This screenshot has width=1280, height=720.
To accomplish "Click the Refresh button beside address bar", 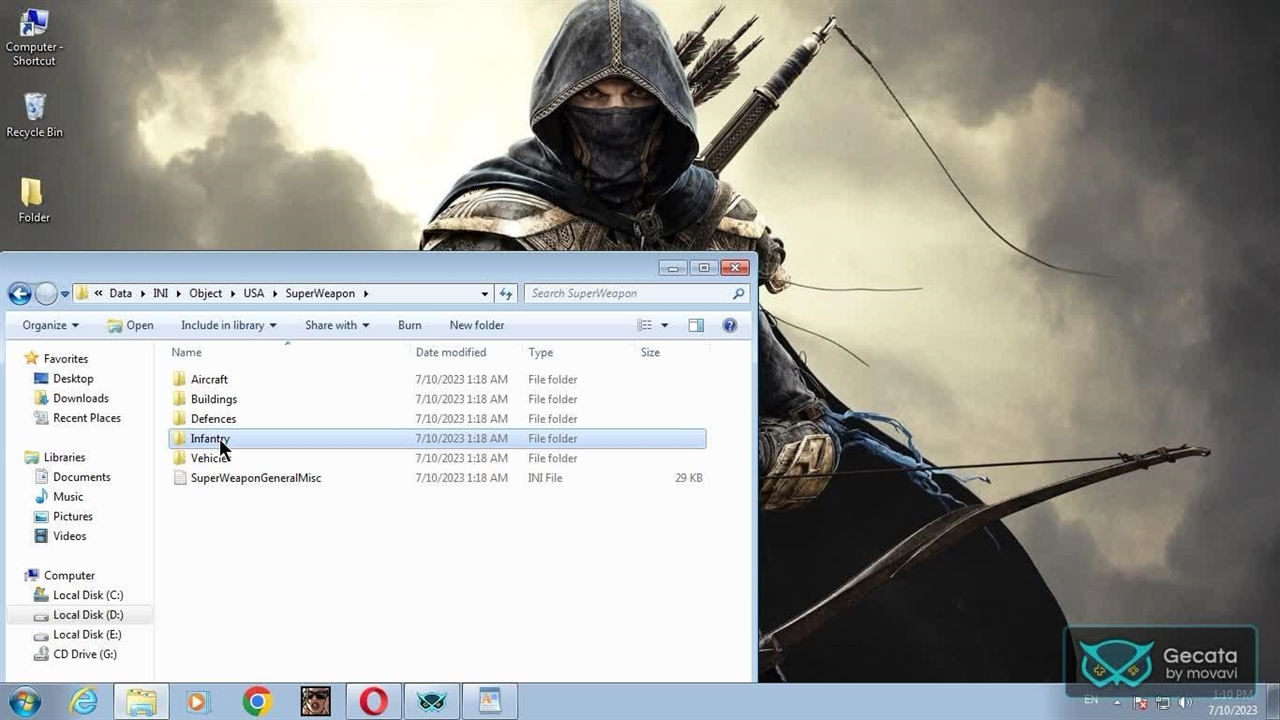I will 506,294.
